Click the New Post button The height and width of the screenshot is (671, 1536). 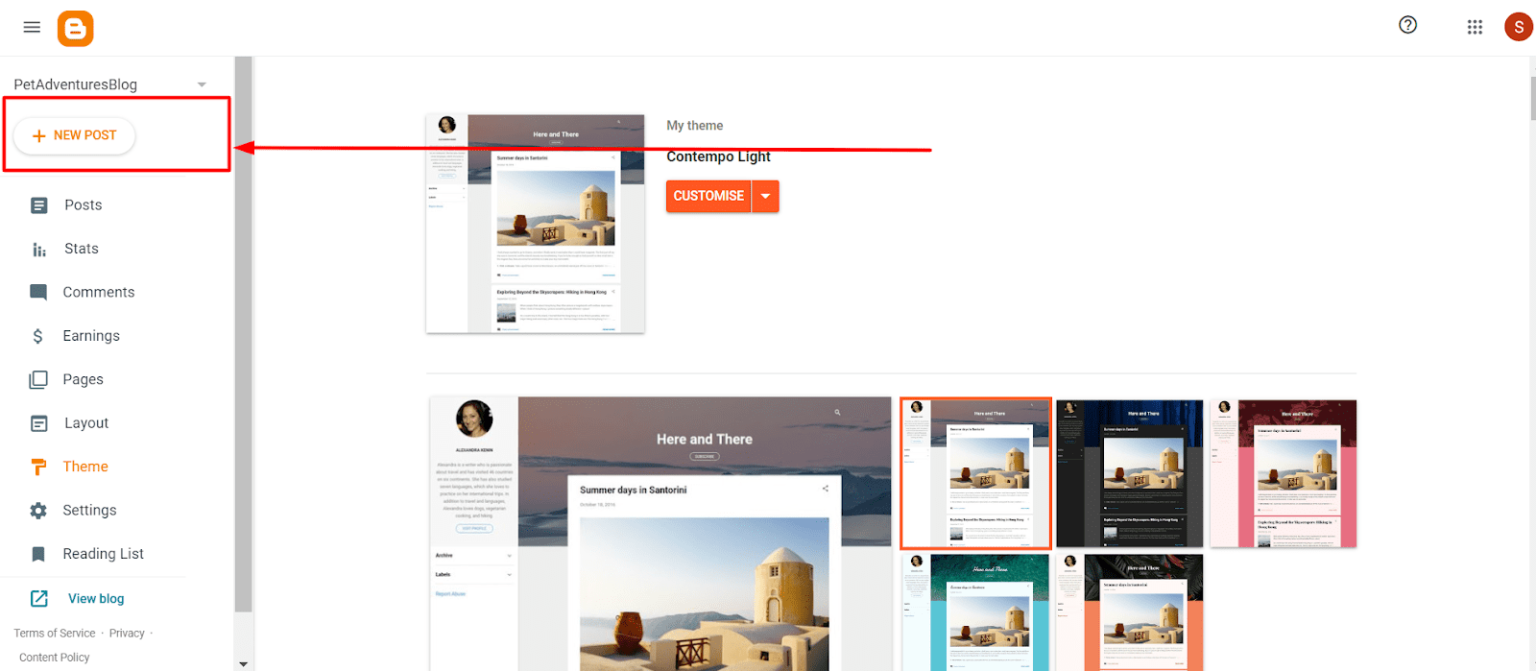point(73,134)
